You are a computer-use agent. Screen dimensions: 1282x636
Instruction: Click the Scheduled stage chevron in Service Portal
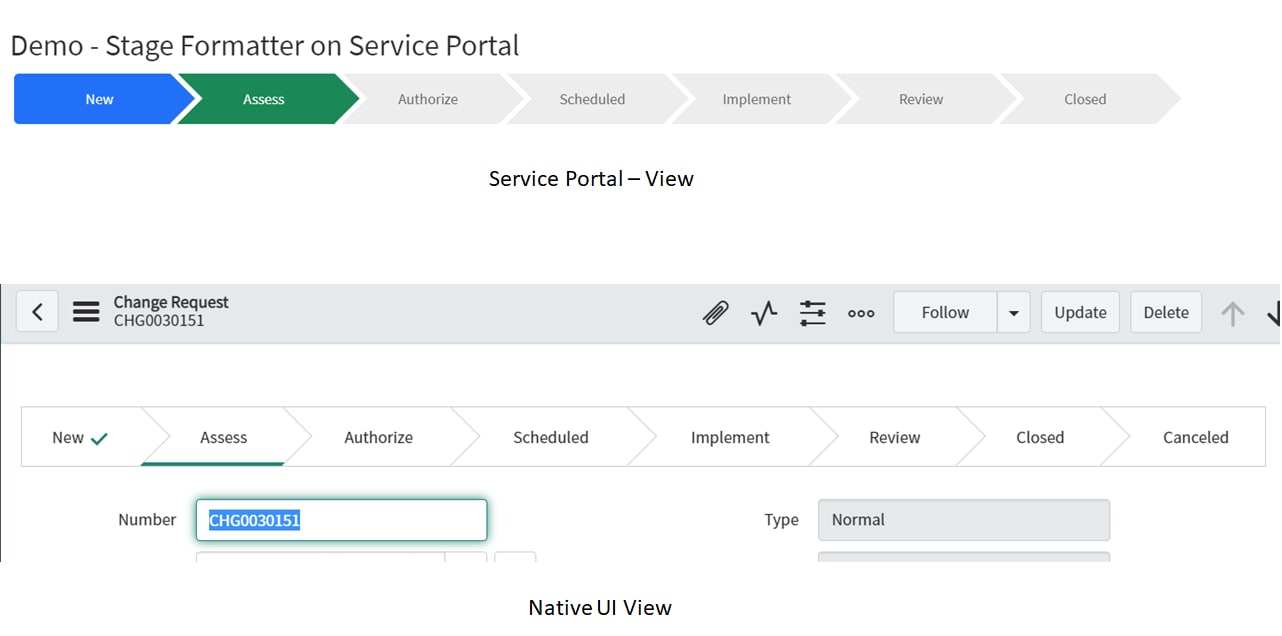click(592, 99)
